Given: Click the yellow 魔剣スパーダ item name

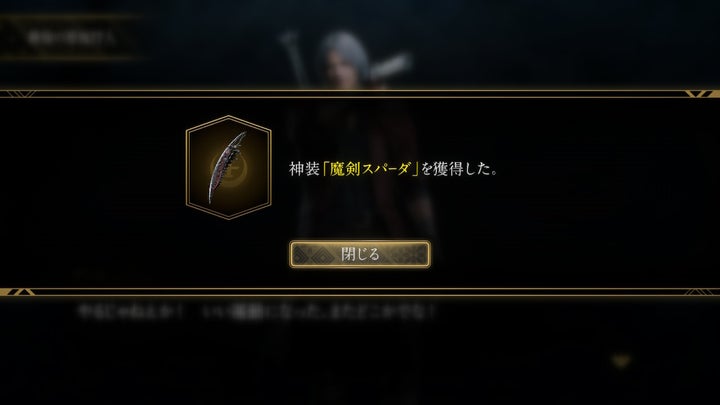Looking at the screenshot, I should 370,169.
